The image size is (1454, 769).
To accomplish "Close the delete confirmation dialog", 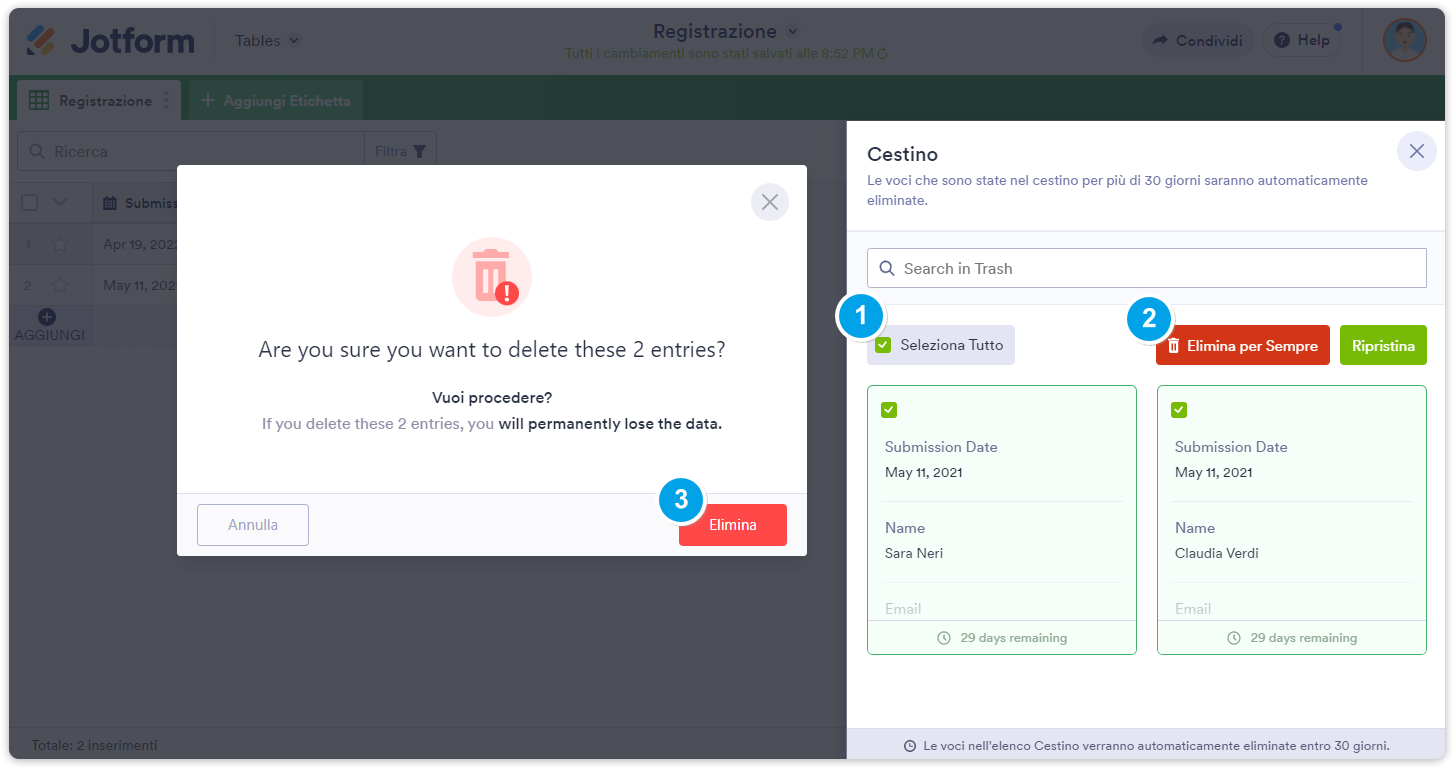I will coord(770,202).
